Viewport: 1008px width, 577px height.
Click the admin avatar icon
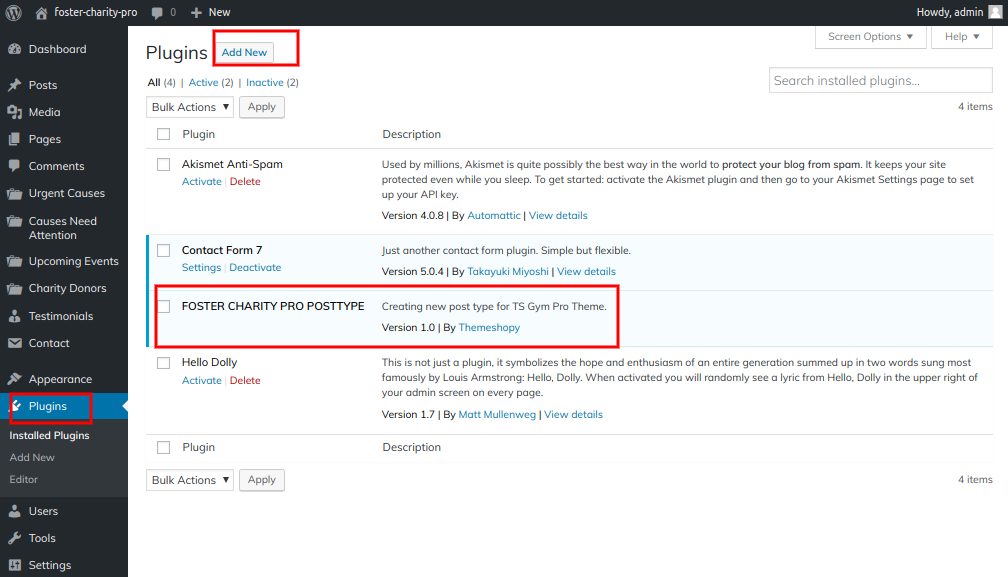[x=995, y=12]
